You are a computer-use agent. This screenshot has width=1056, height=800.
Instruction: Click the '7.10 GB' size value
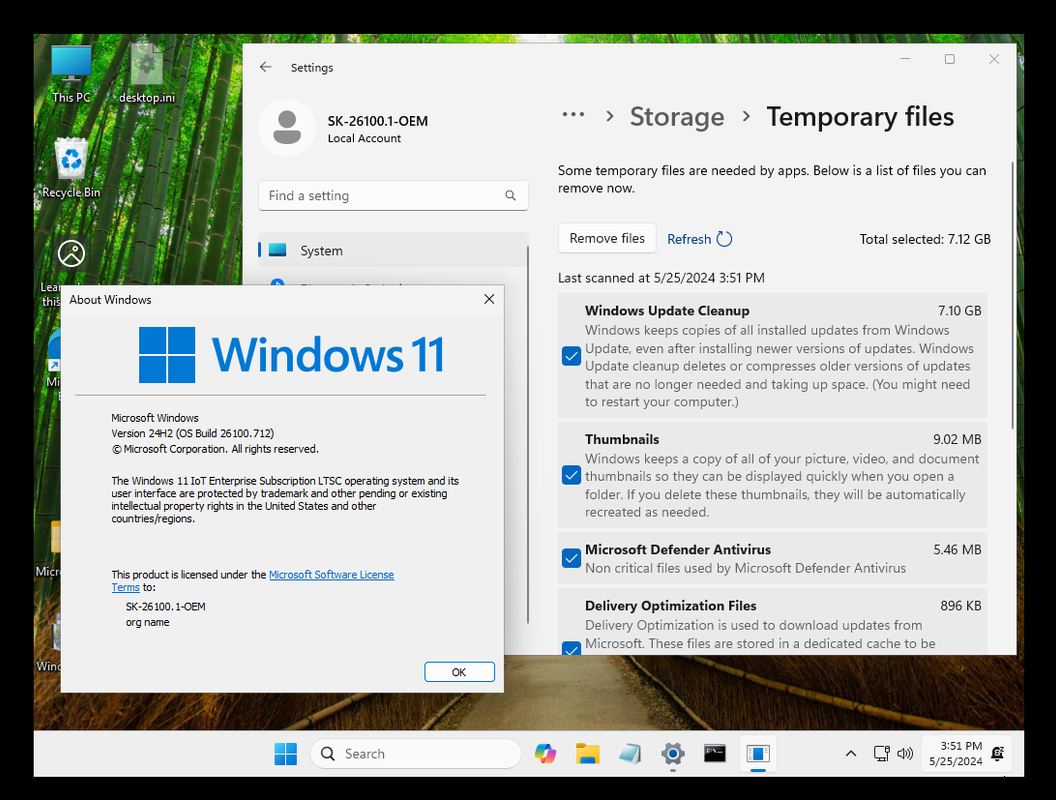[x=959, y=310]
